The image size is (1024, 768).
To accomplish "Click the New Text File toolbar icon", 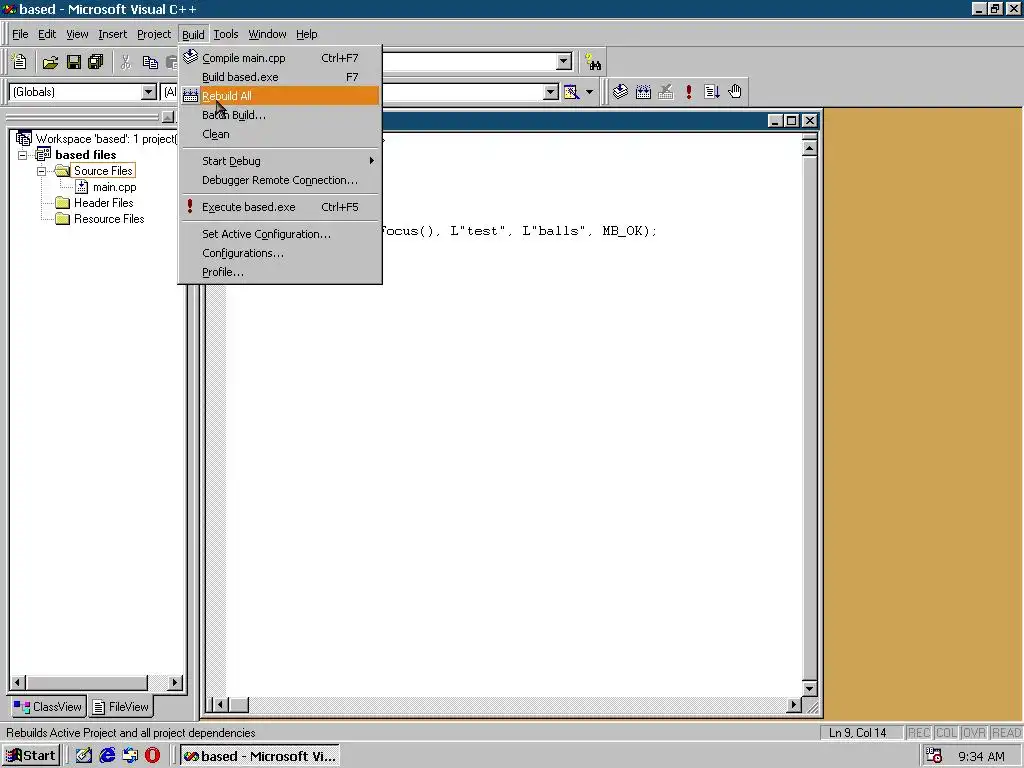I will [x=20, y=62].
